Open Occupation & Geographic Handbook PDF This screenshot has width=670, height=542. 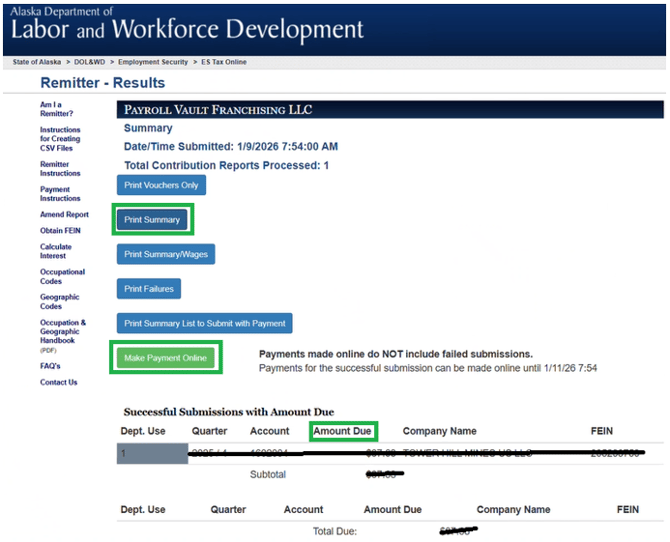tap(63, 336)
